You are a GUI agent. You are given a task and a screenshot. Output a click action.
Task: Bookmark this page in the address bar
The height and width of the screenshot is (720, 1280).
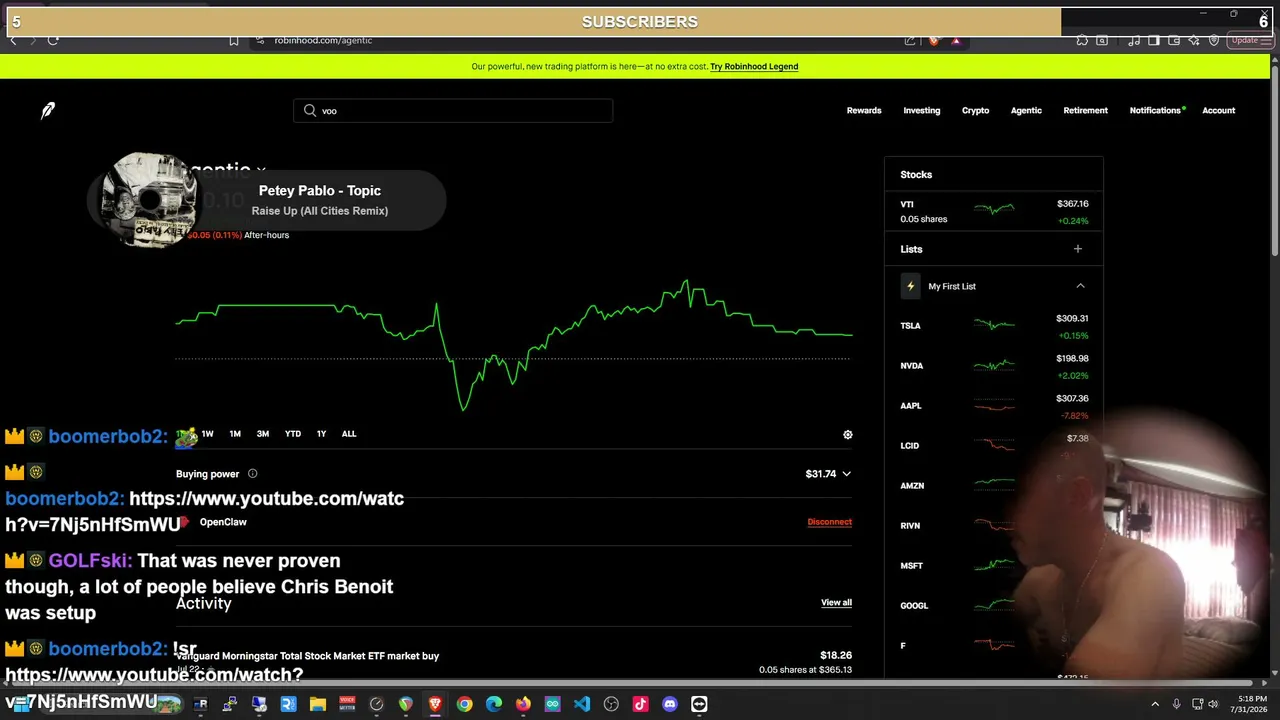click(234, 41)
